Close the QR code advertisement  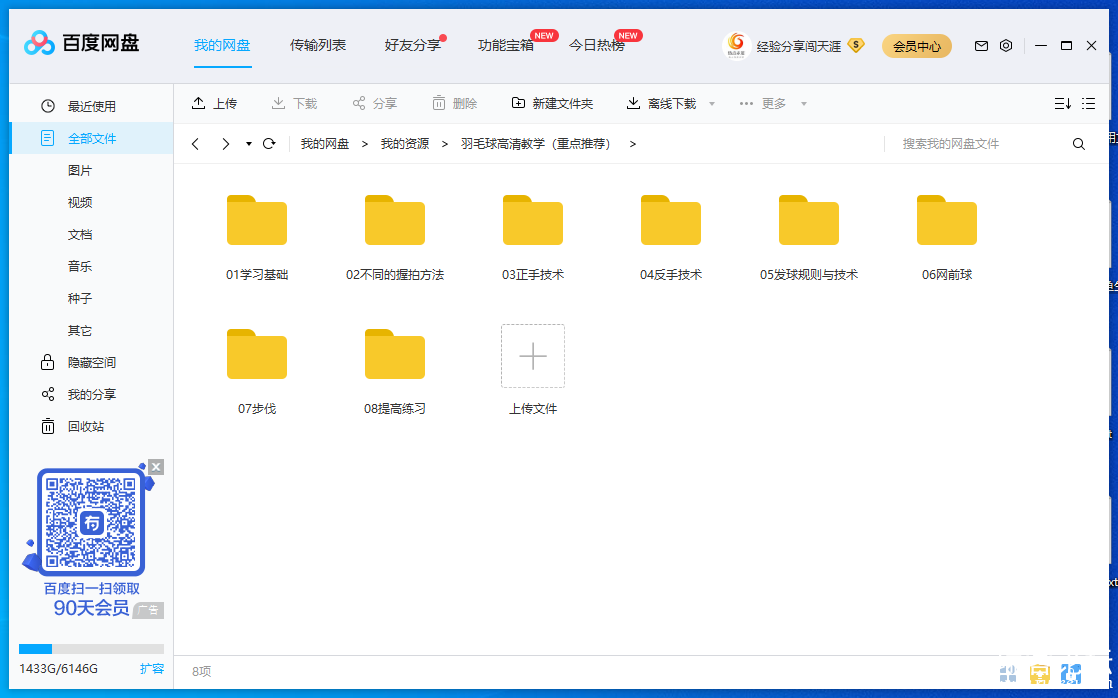156,467
